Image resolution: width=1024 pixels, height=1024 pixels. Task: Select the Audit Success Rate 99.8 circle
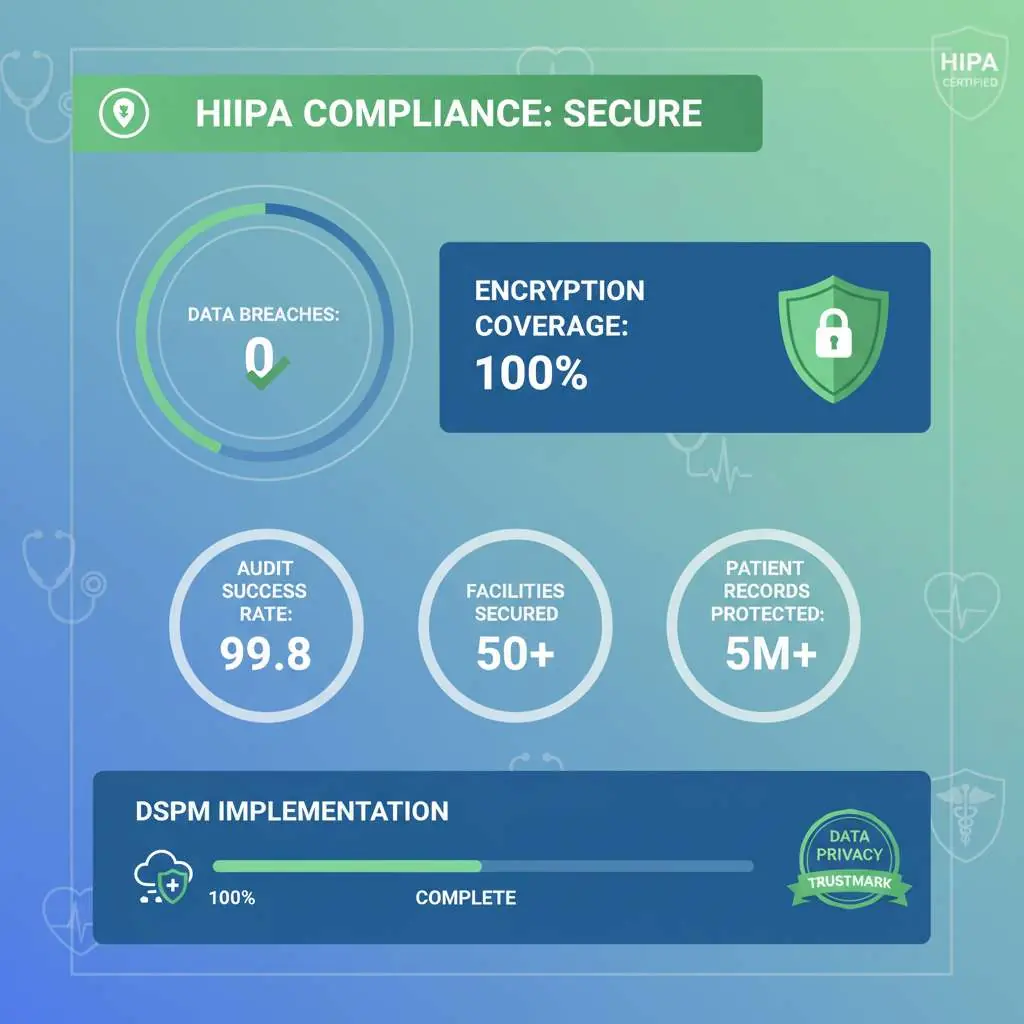pos(266,626)
